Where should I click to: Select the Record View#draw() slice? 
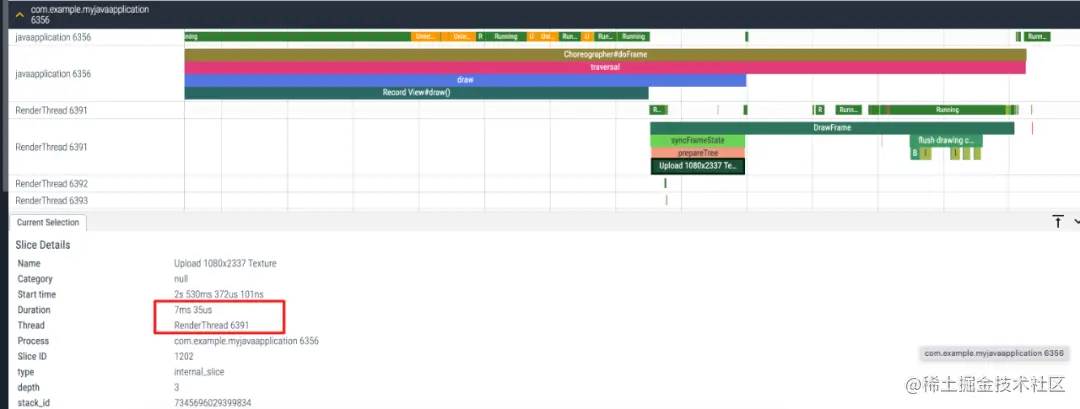(x=417, y=92)
